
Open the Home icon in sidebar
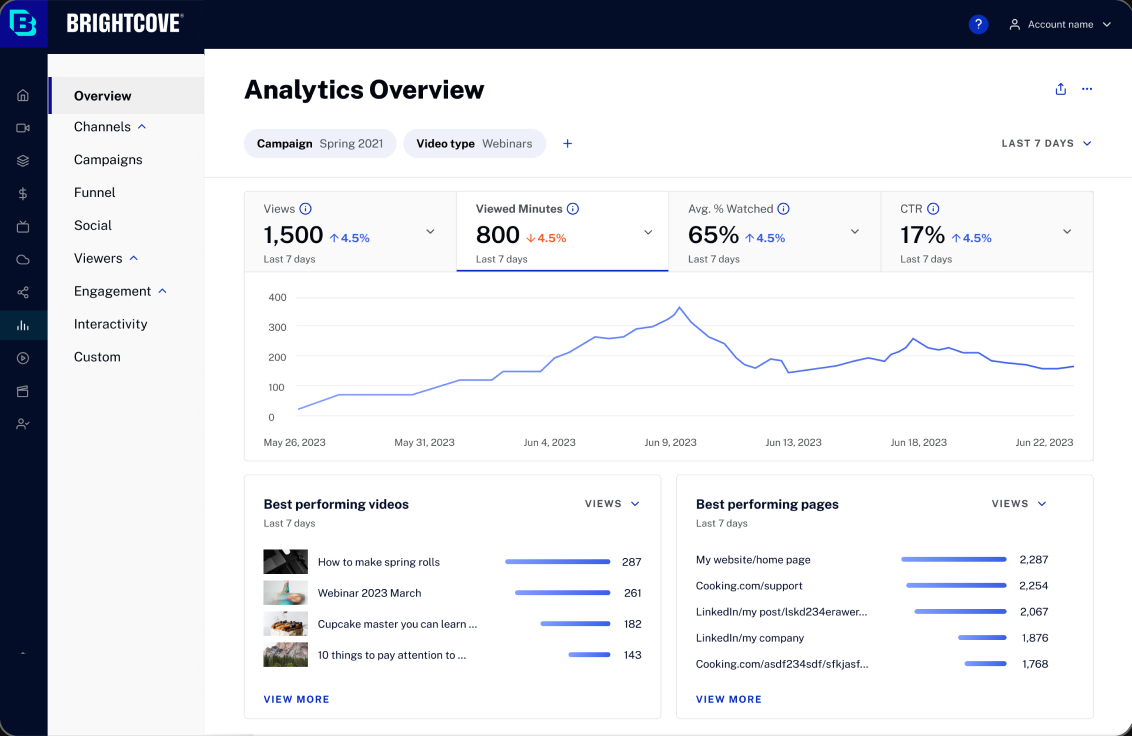click(23, 95)
